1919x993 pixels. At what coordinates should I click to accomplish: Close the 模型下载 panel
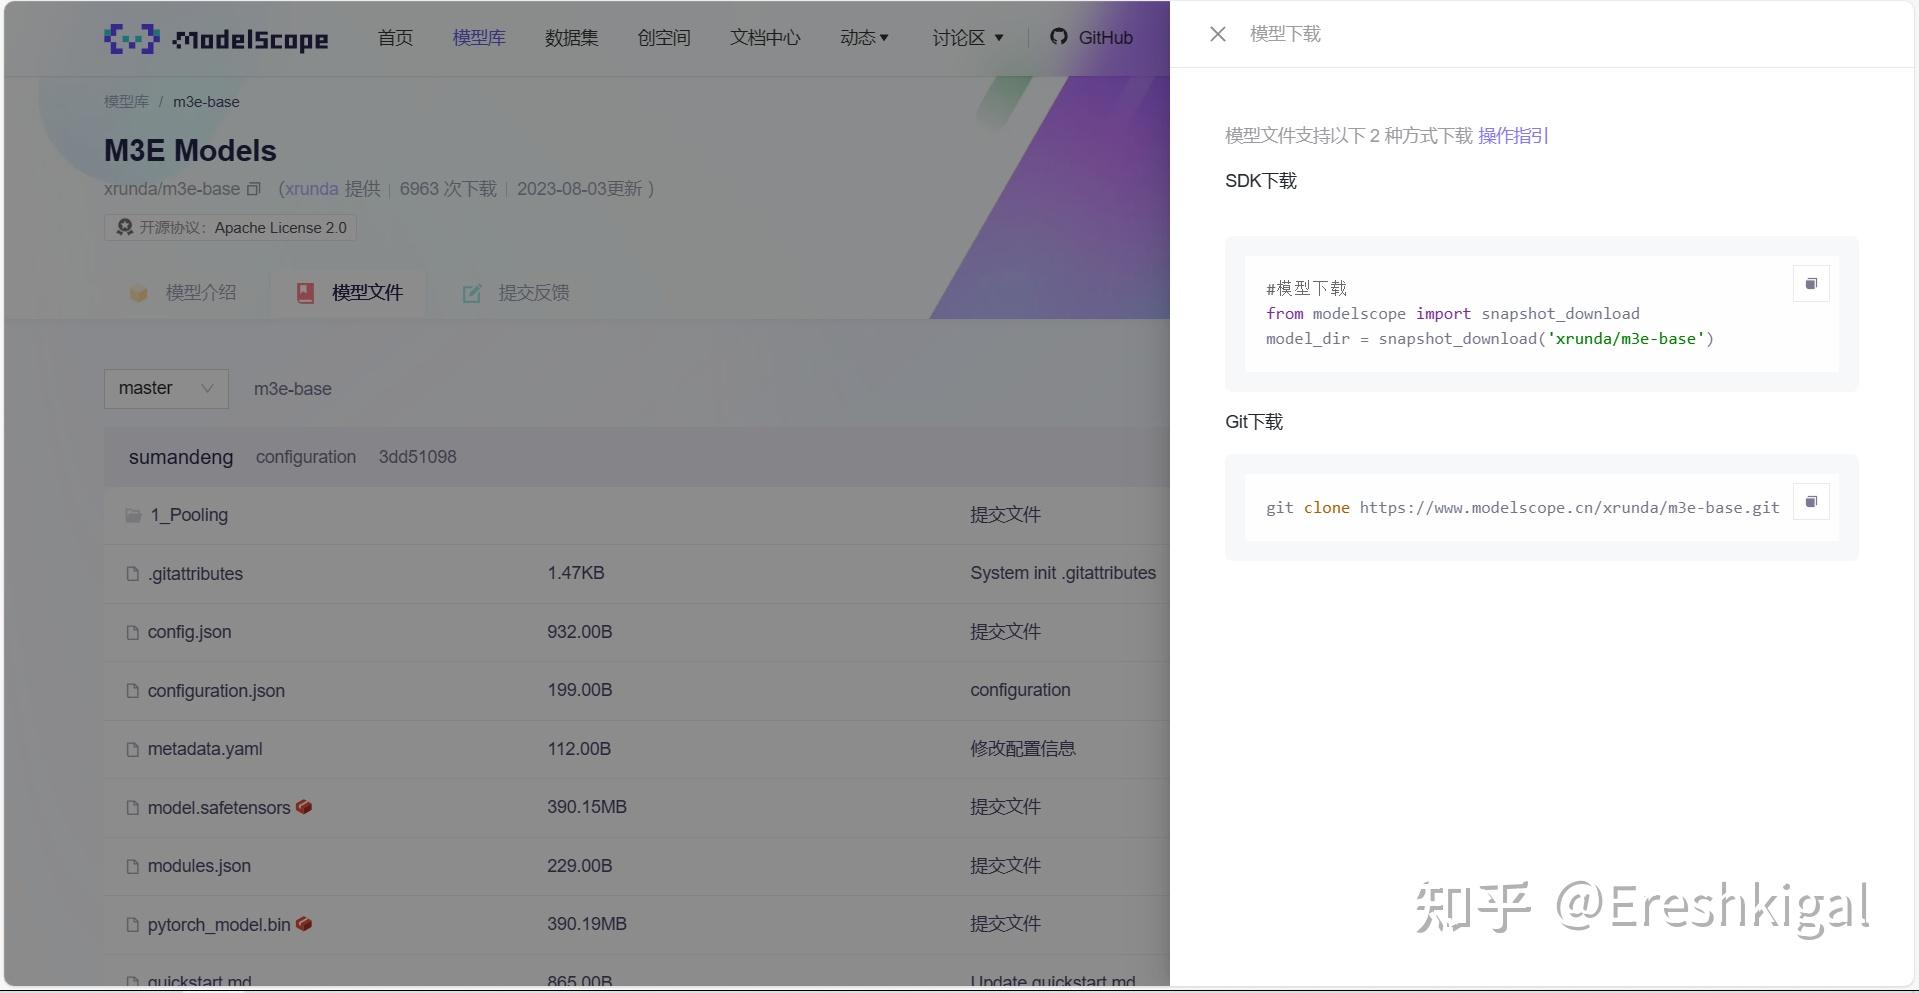click(1216, 33)
